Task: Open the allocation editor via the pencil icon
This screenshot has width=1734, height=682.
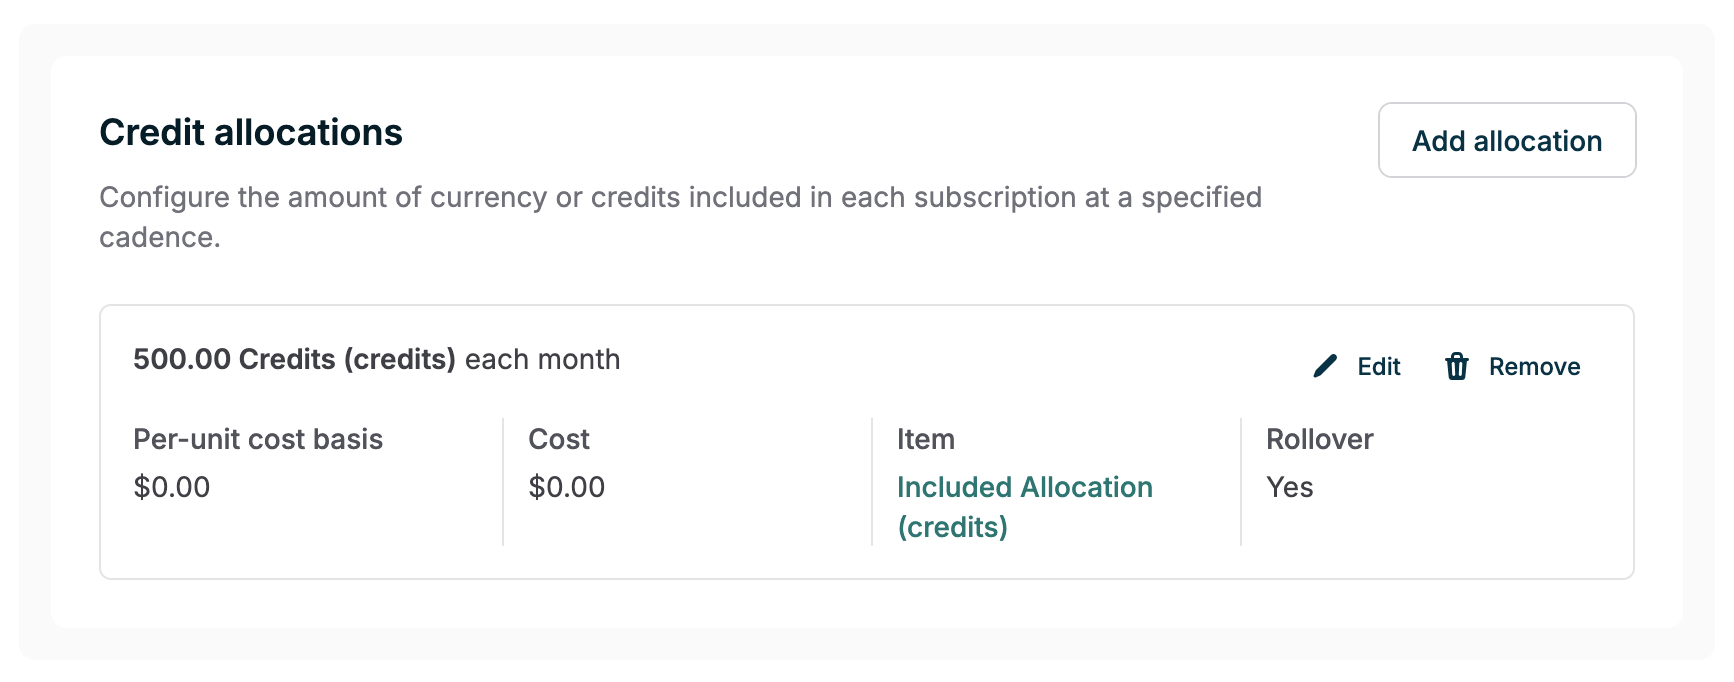Action: click(1324, 366)
